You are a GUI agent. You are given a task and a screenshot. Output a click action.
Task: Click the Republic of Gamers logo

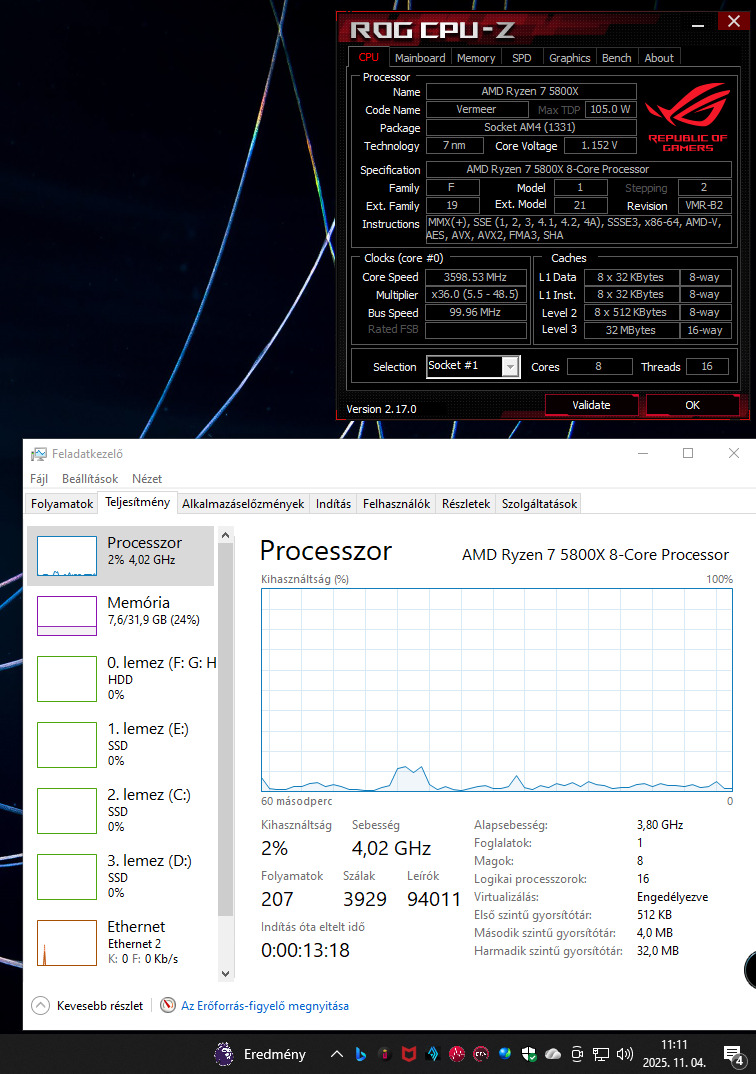coord(688,116)
